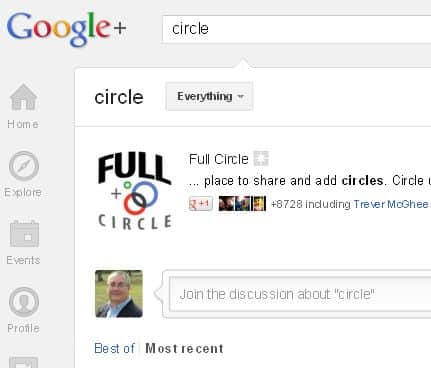
Task: Focus the search box containing circle
Action: 297,29
